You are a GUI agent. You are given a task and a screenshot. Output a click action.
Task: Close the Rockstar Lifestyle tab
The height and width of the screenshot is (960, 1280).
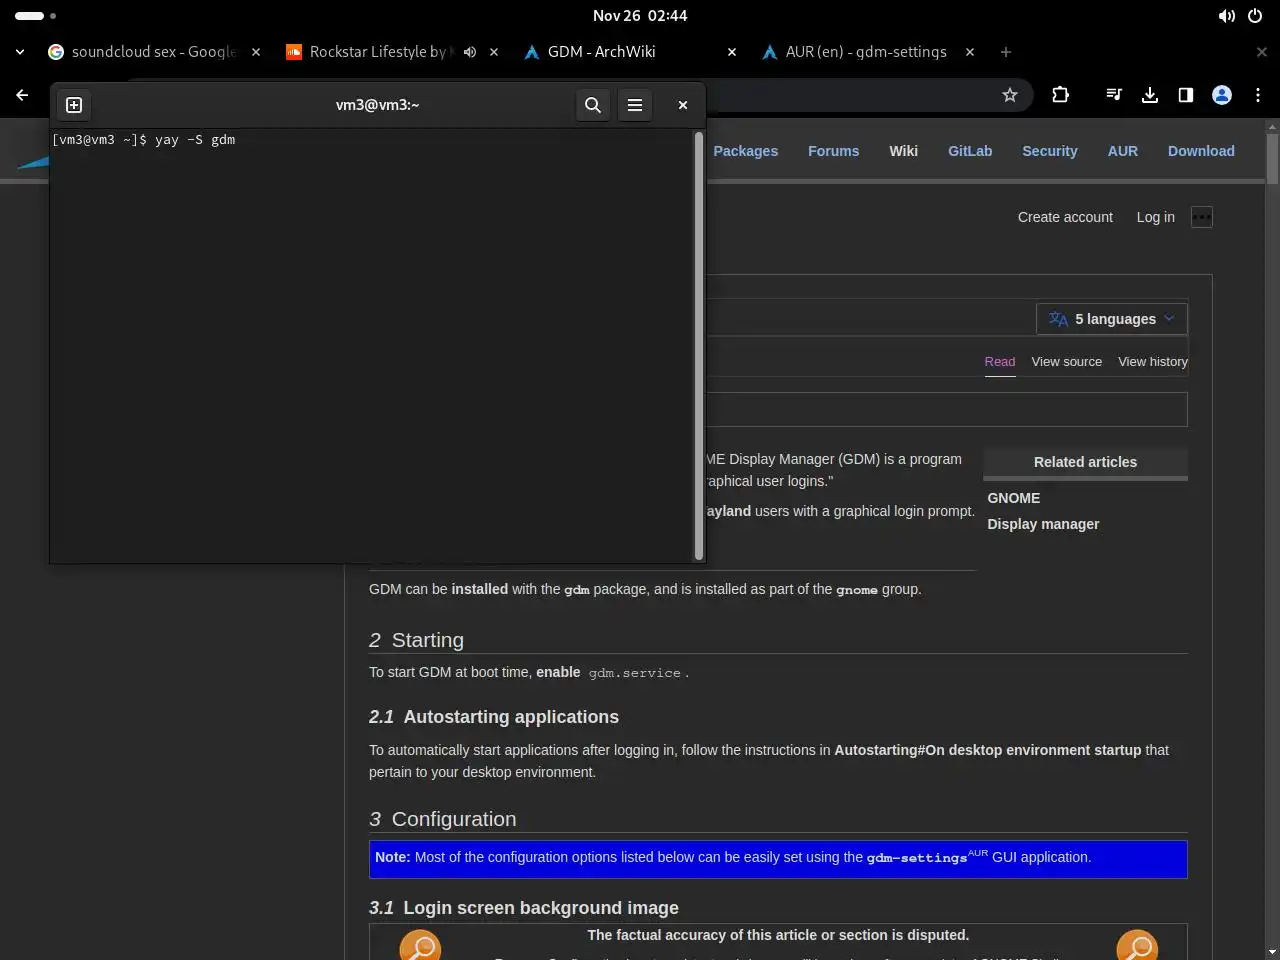tap(494, 52)
